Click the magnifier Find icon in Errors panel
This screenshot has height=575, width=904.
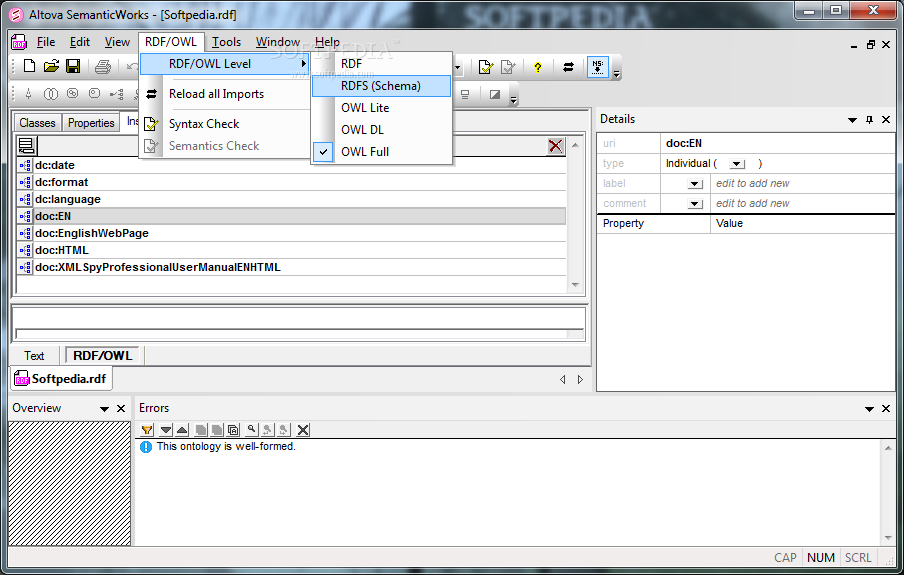coord(251,430)
